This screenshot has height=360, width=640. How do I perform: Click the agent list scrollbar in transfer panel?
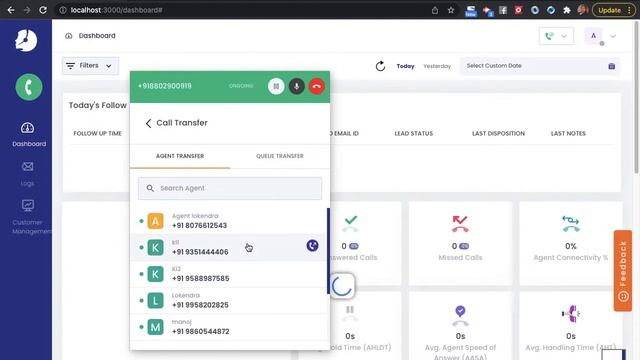(328, 251)
